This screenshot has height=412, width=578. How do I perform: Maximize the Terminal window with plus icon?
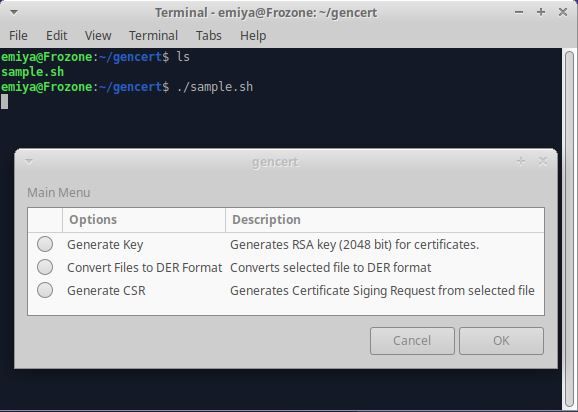pos(541,12)
